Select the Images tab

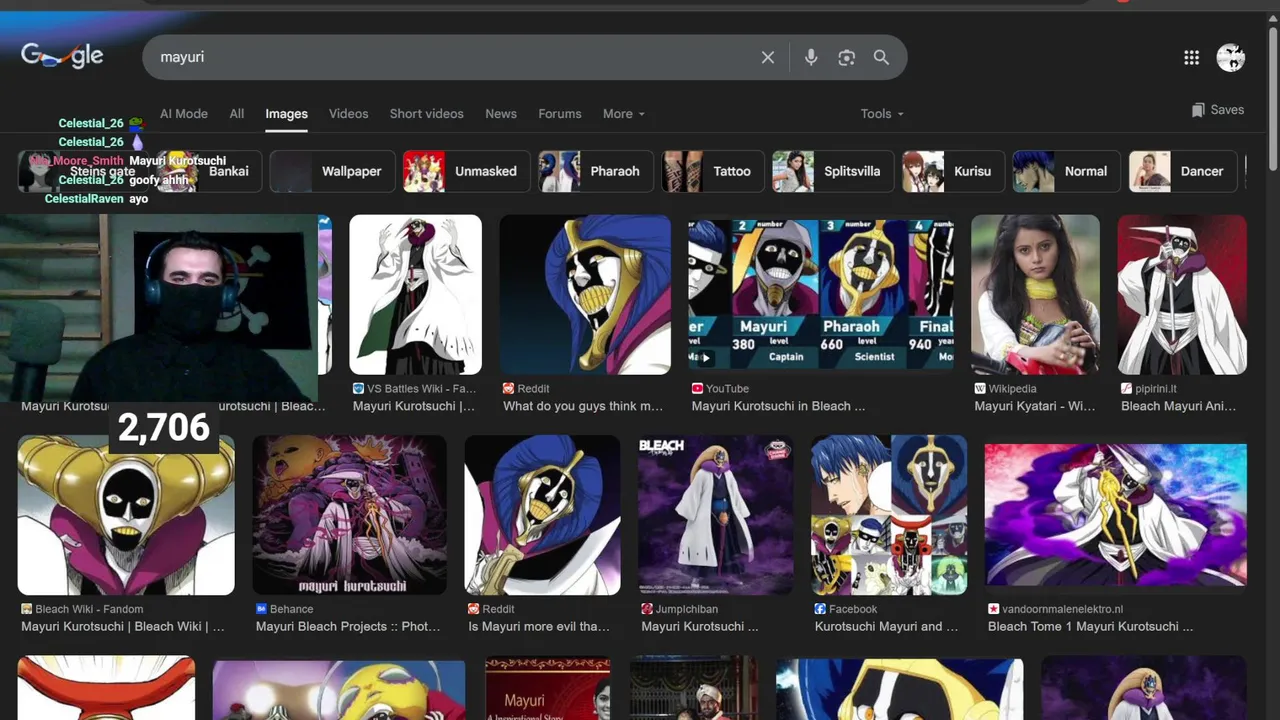click(x=286, y=114)
